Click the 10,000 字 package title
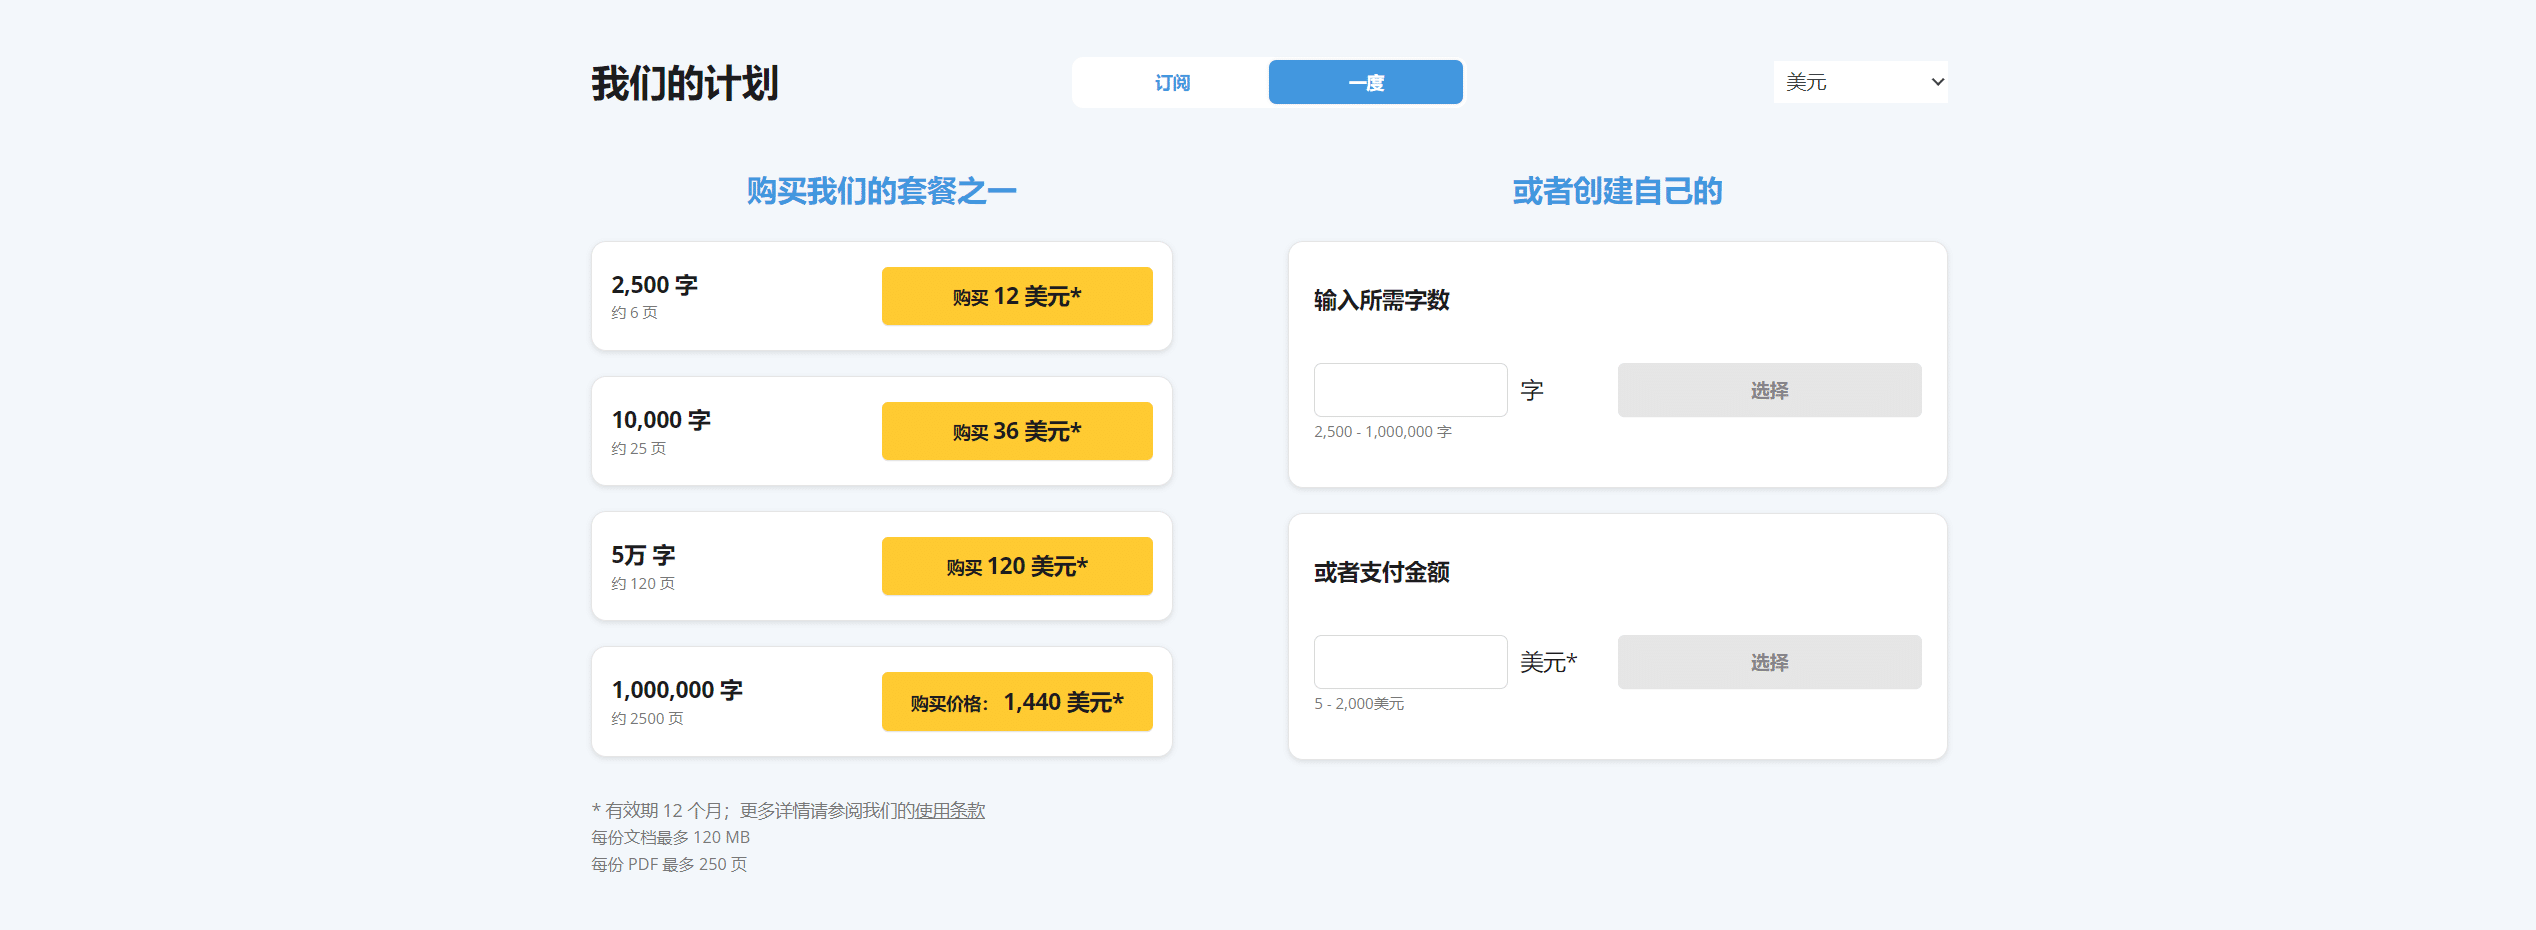The image size is (2536, 930). click(661, 420)
